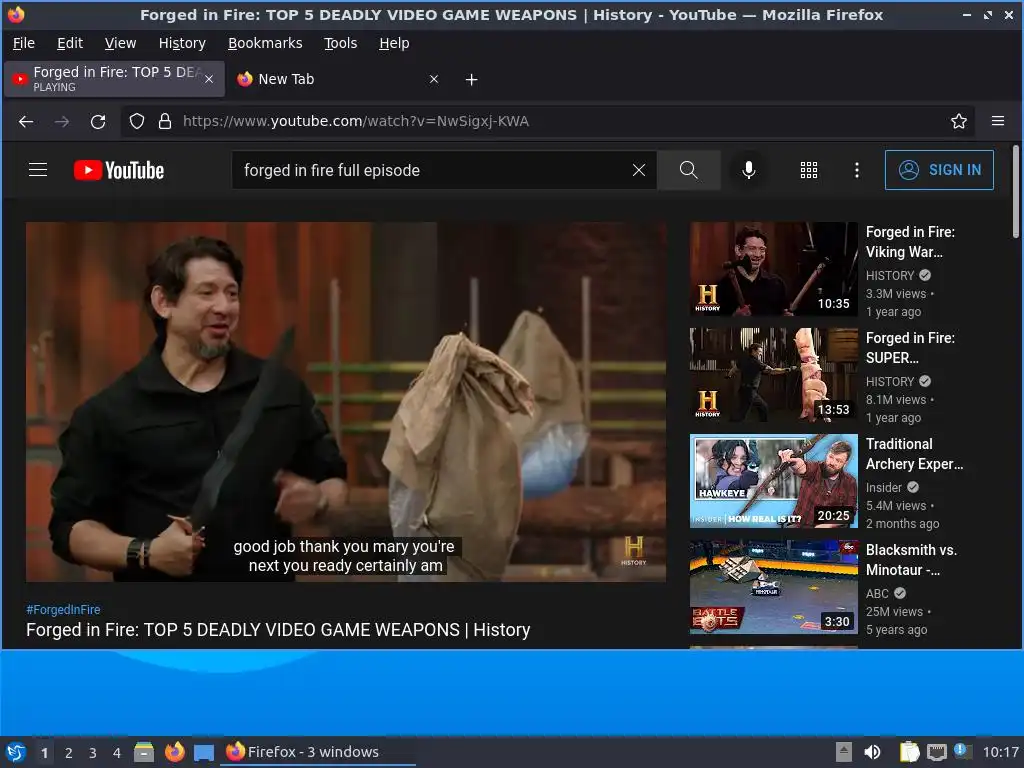Select the Forged in Fire playing tab
Viewport: 1024px width, 768px height.
[115, 79]
